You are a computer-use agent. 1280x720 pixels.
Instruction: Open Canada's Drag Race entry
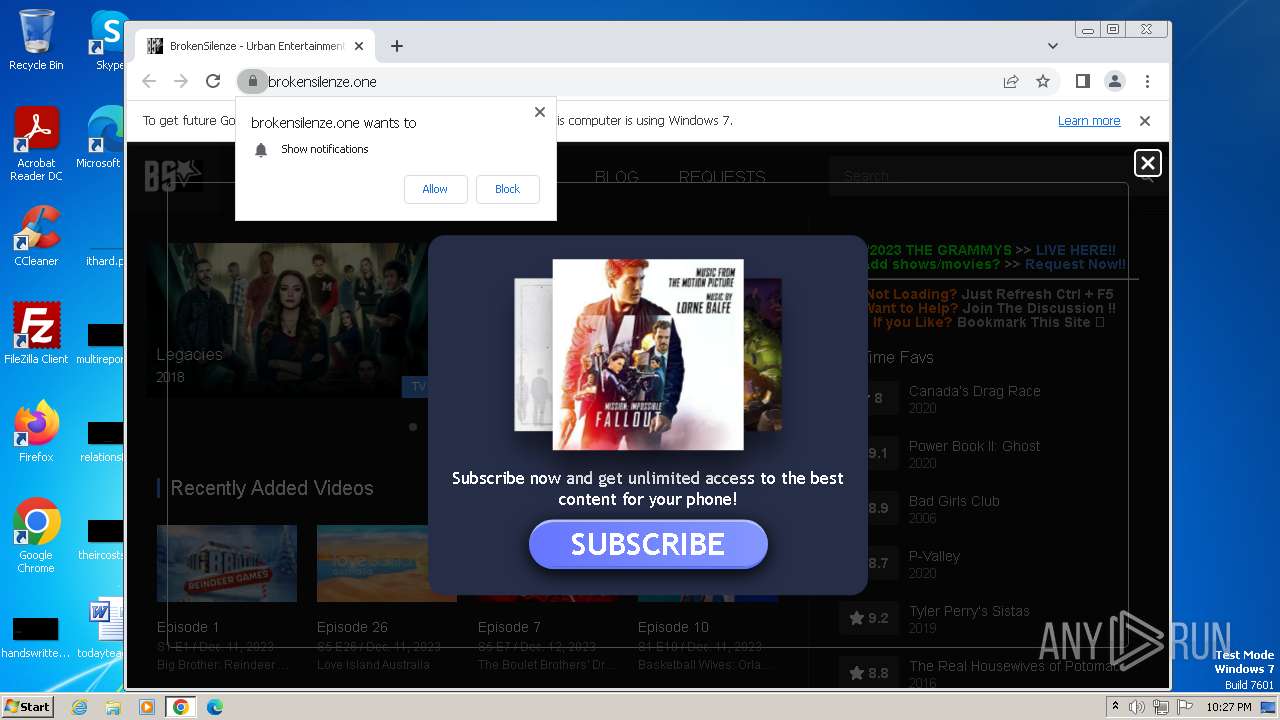click(x=974, y=391)
